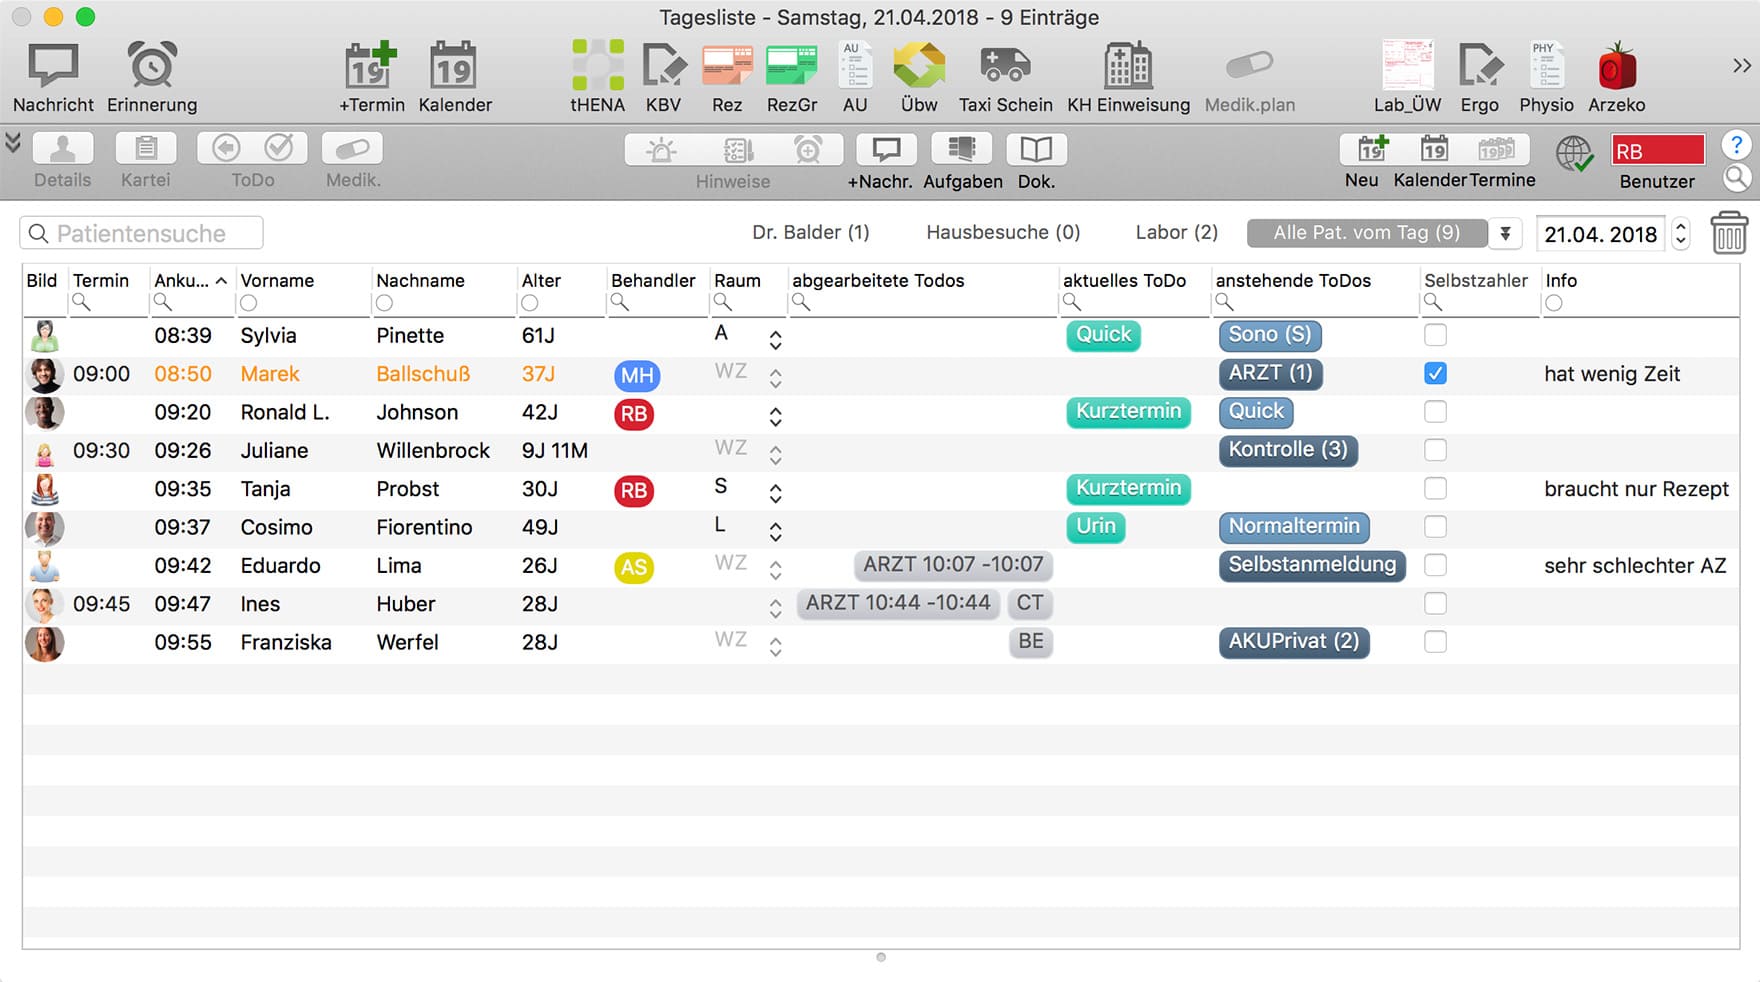Open the patient filter dropdown arrow

(1505, 233)
